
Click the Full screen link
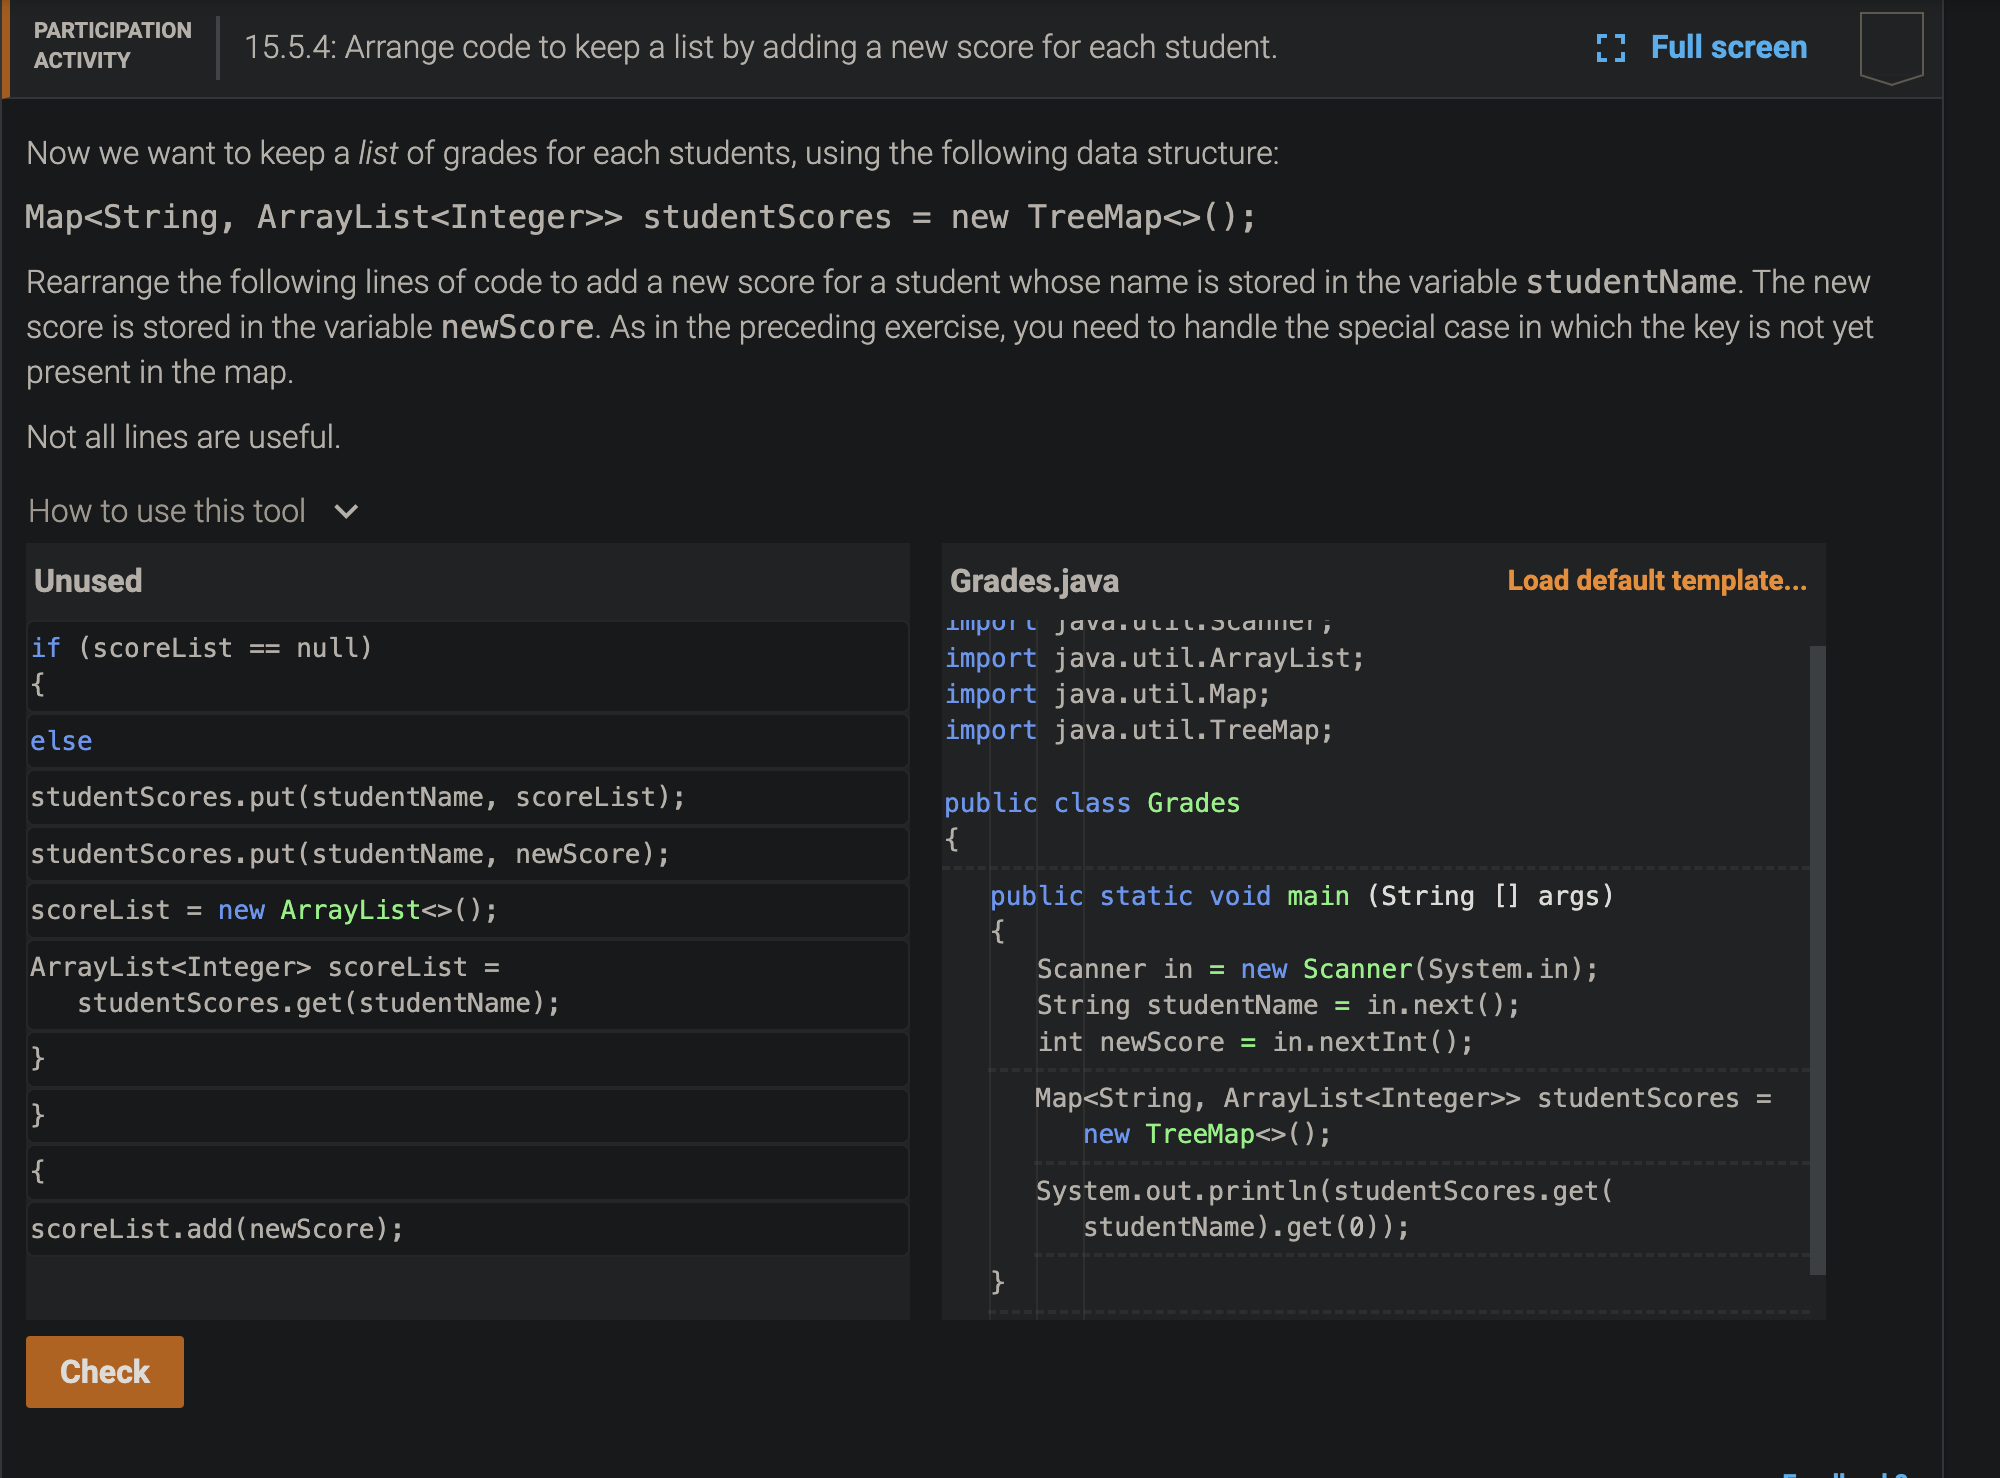point(1728,48)
